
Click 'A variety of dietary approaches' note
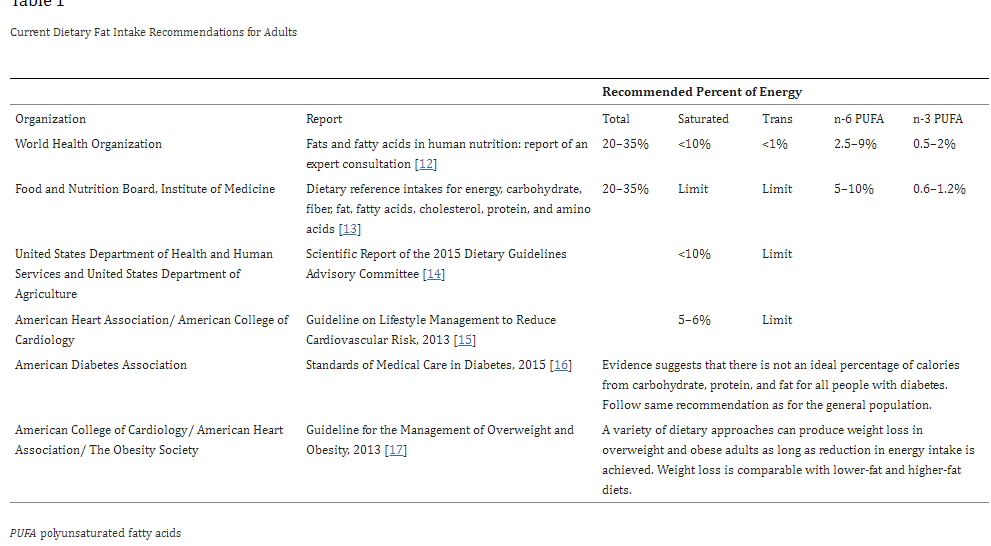coord(788,460)
